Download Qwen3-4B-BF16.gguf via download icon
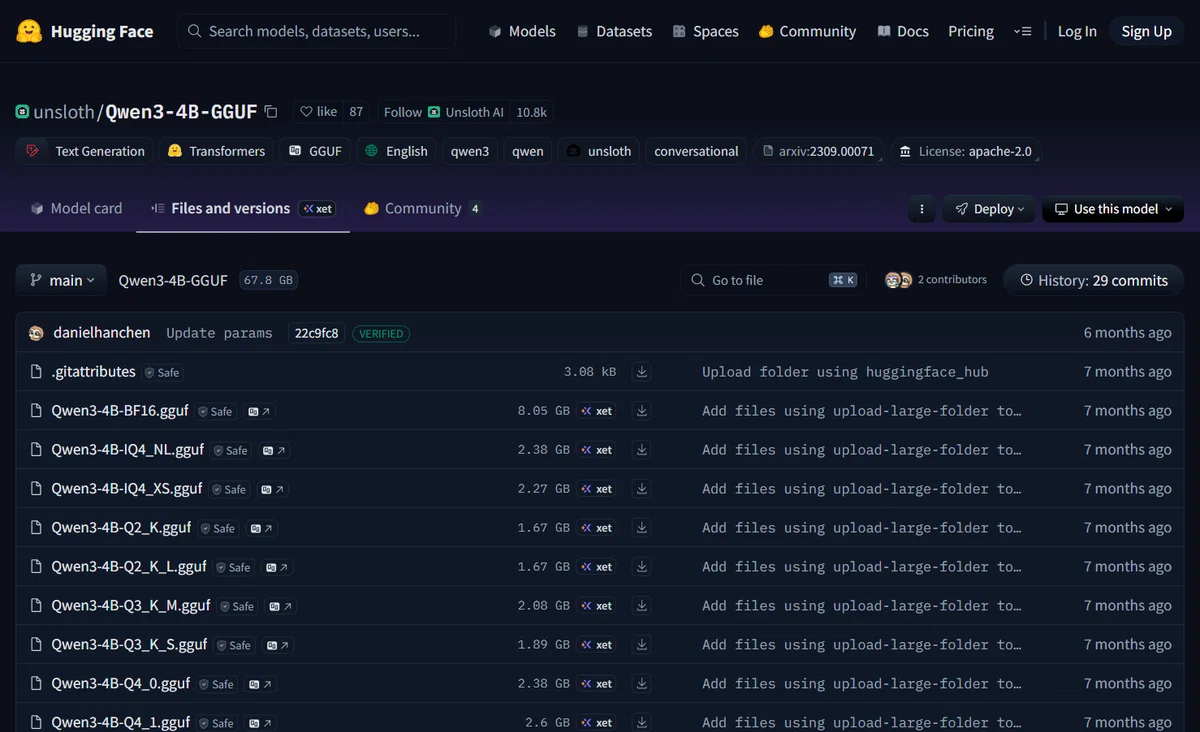 642,411
